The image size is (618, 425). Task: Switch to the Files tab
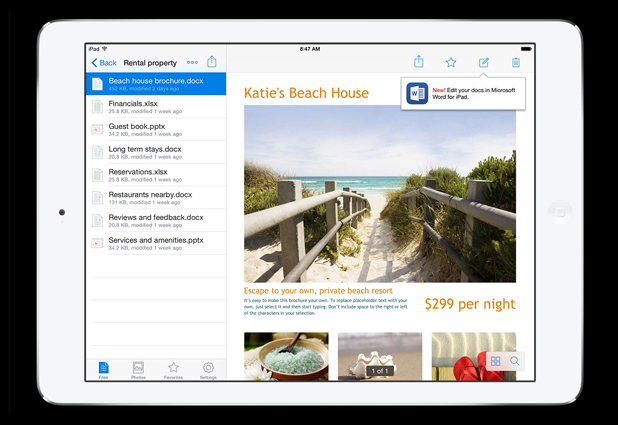pos(103,370)
